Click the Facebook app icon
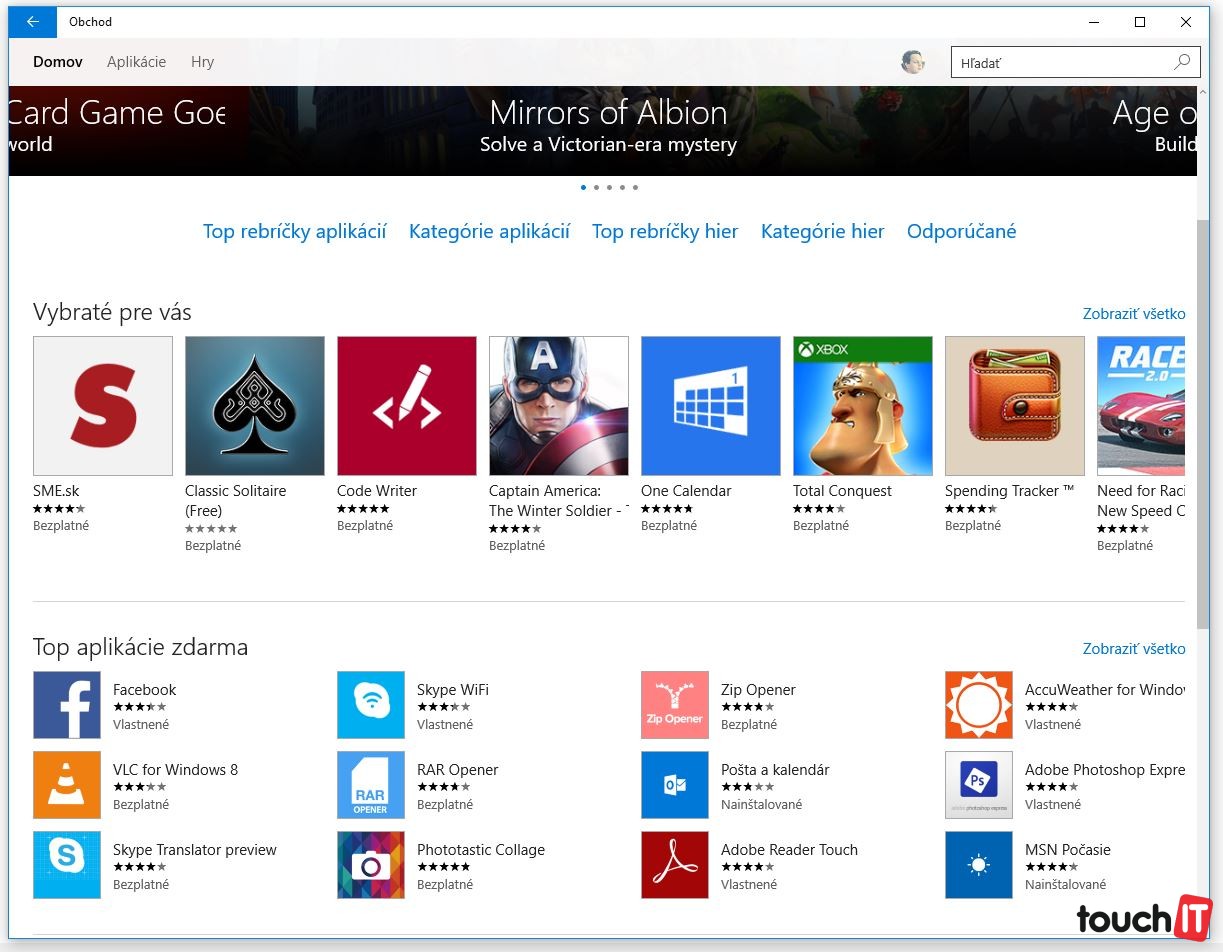1223x952 pixels. (67, 705)
